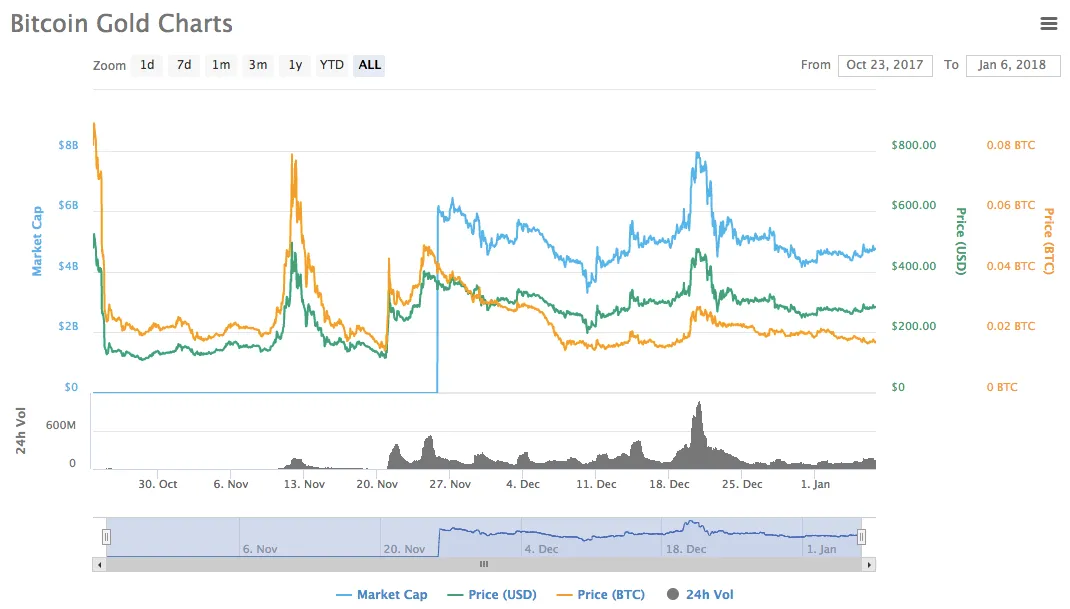Set zoom to YTD
1070x609 pixels.
pyautogui.click(x=332, y=65)
